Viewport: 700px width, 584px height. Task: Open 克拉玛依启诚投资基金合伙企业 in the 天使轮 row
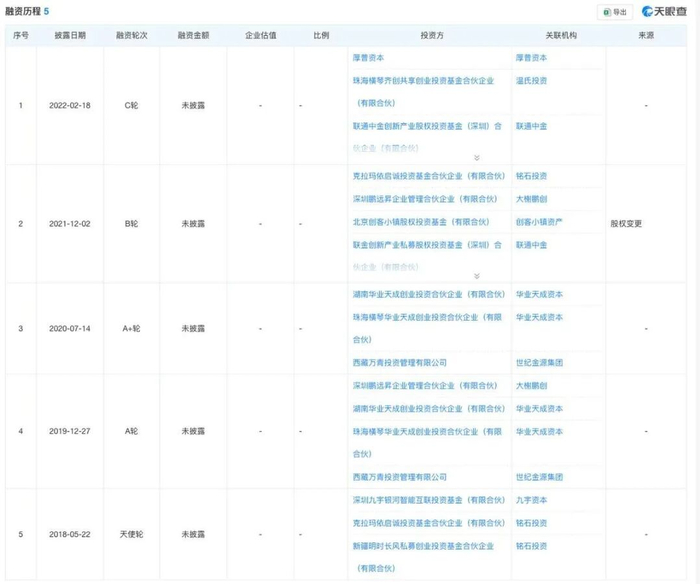[429, 523]
